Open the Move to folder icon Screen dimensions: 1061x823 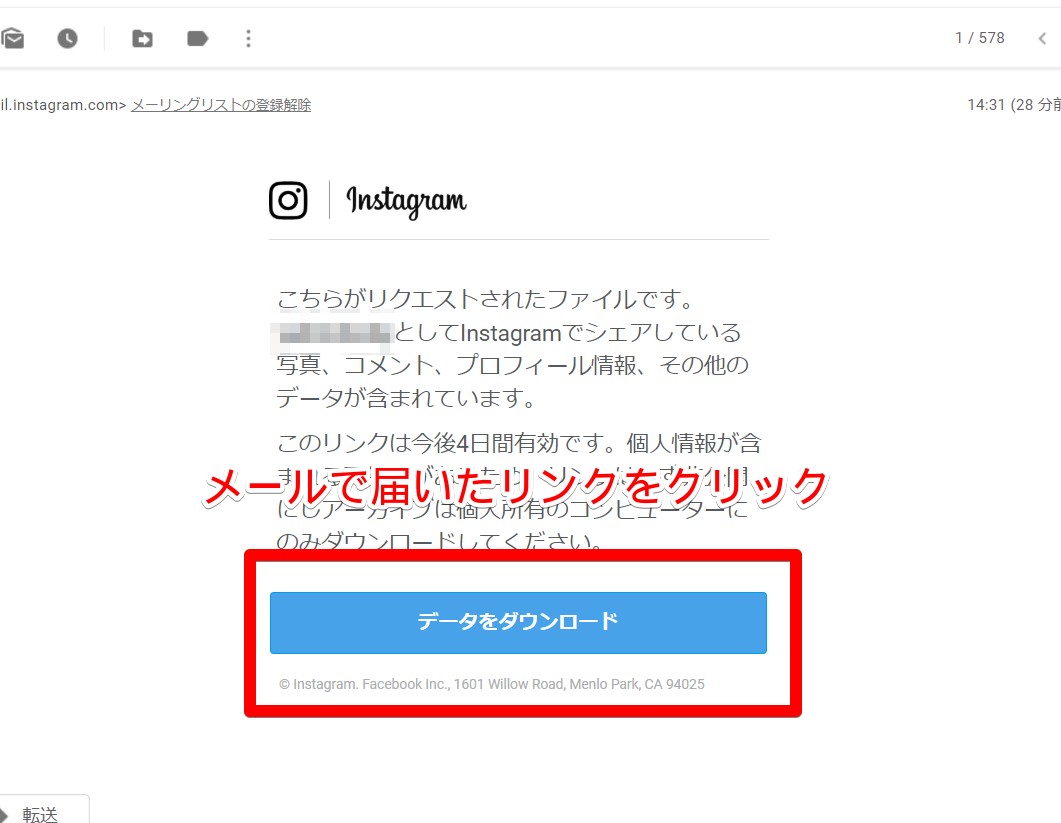click(142, 39)
